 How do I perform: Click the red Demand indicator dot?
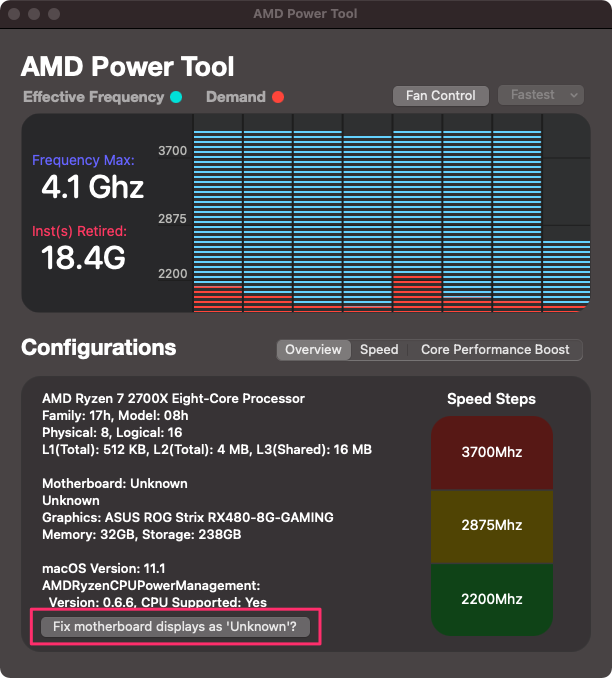click(x=278, y=97)
